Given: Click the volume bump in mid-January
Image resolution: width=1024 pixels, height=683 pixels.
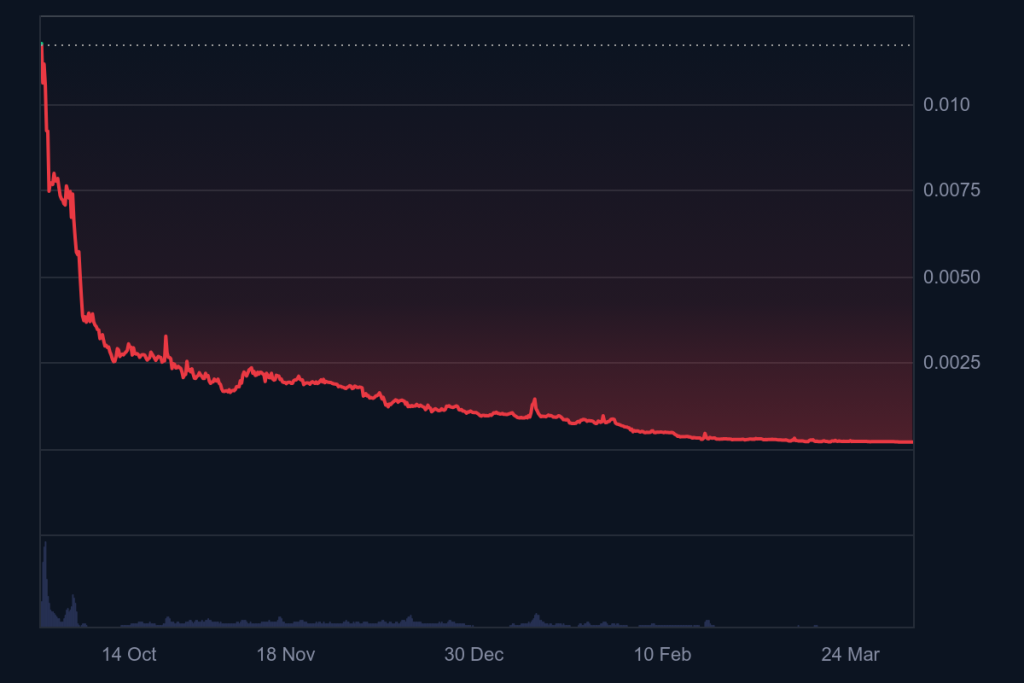Looking at the screenshot, I should coord(536,617).
